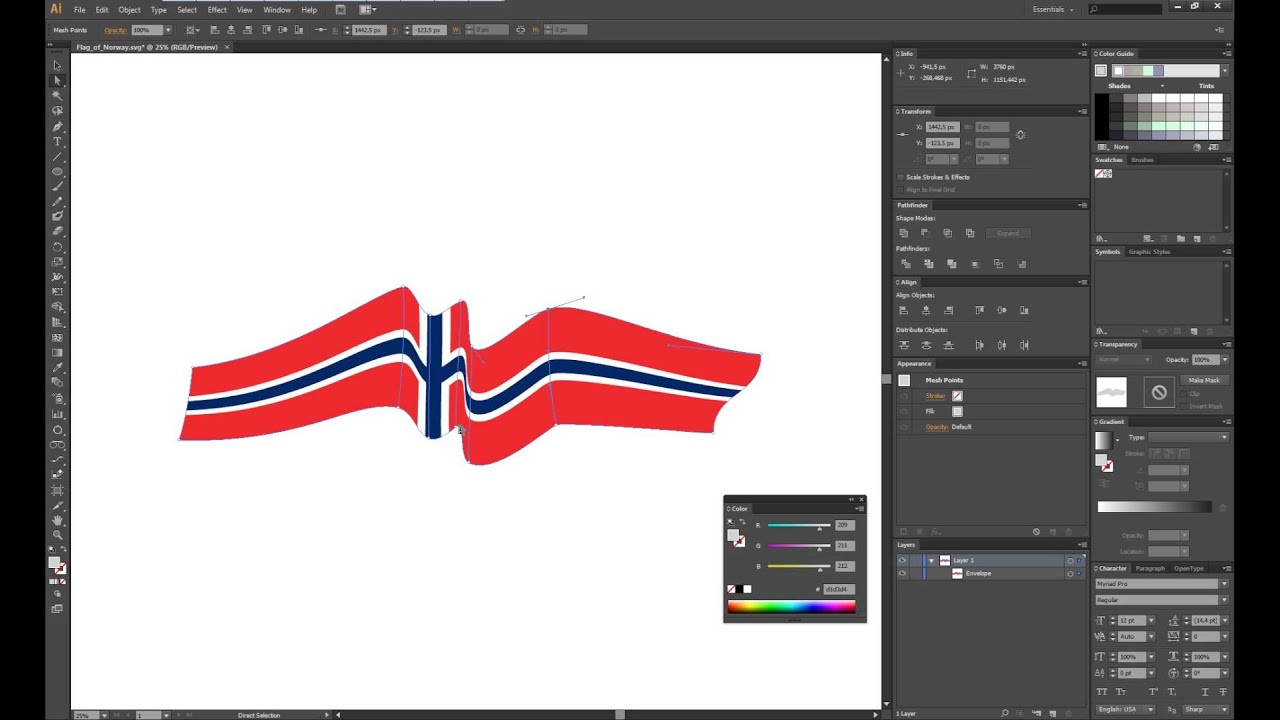Open the Essentials workspace dropdown
1280x720 pixels.
pyautogui.click(x=1053, y=9)
